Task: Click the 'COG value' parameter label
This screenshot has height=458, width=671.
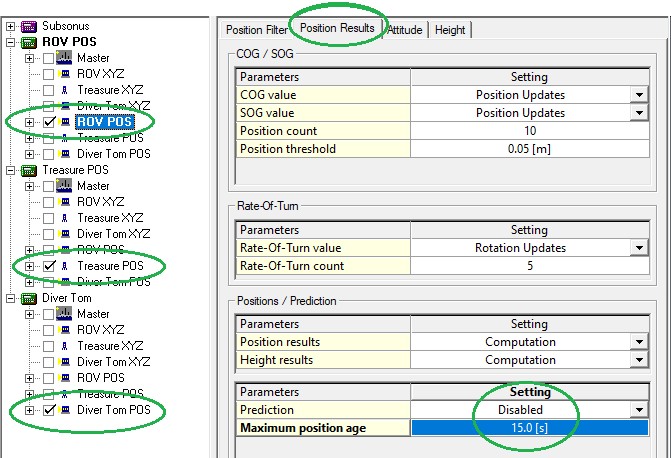Action: click(268, 95)
